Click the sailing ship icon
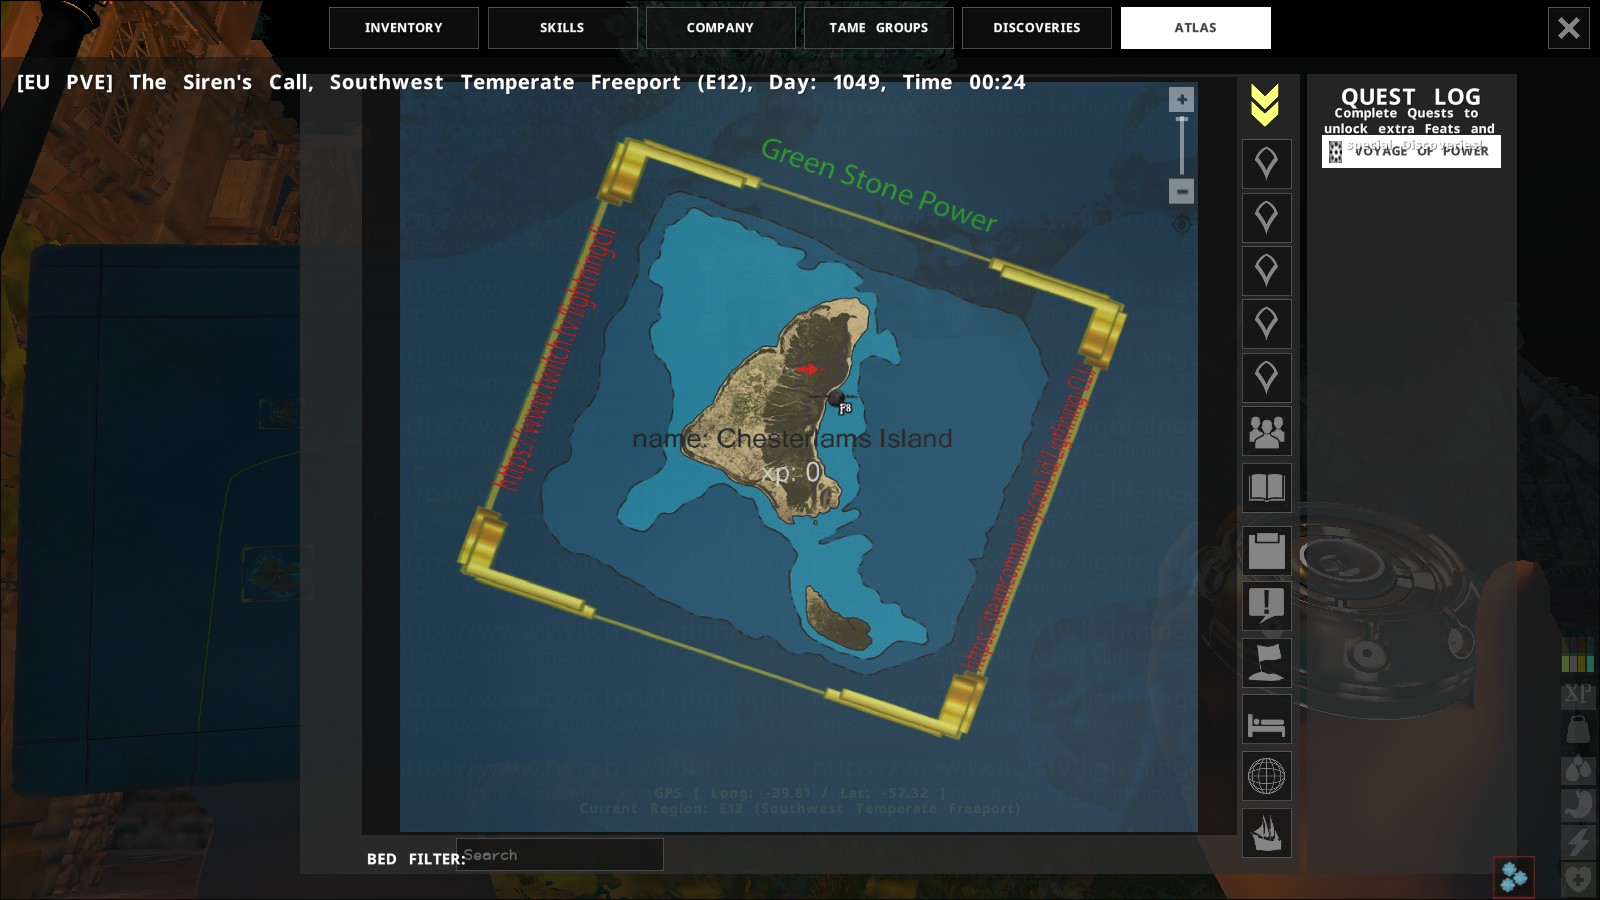 tap(1267, 833)
